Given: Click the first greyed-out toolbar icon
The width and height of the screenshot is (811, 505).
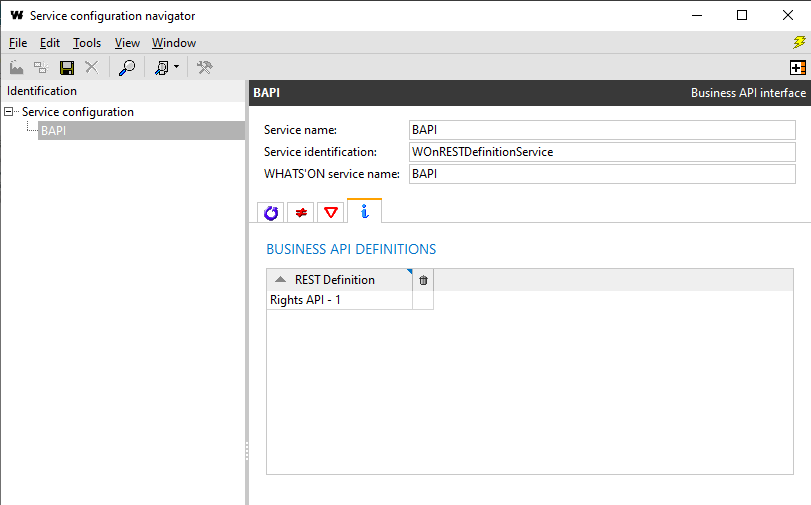Looking at the screenshot, I should [x=16, y=67].
